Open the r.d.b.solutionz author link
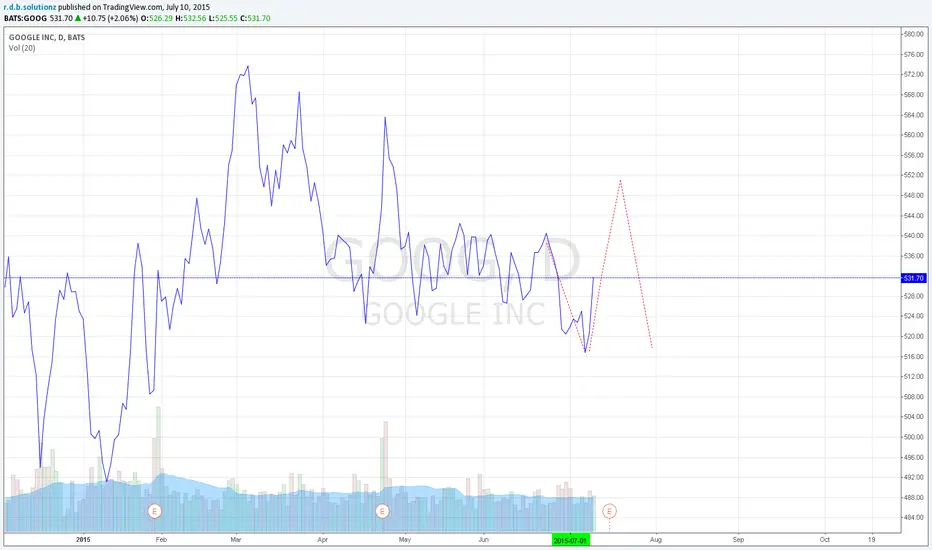The height and width of the screenshot is (550, 932). [30, 8]
